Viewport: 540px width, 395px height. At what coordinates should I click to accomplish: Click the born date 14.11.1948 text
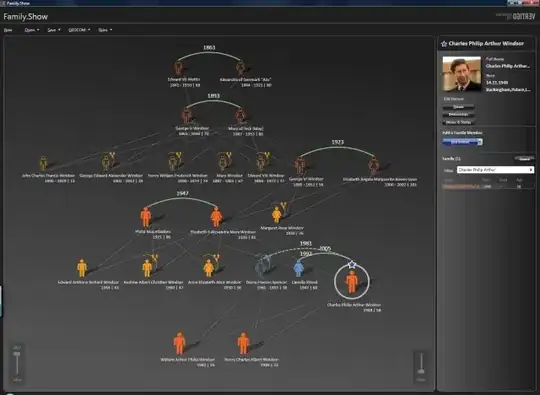(x=497, y=83)
